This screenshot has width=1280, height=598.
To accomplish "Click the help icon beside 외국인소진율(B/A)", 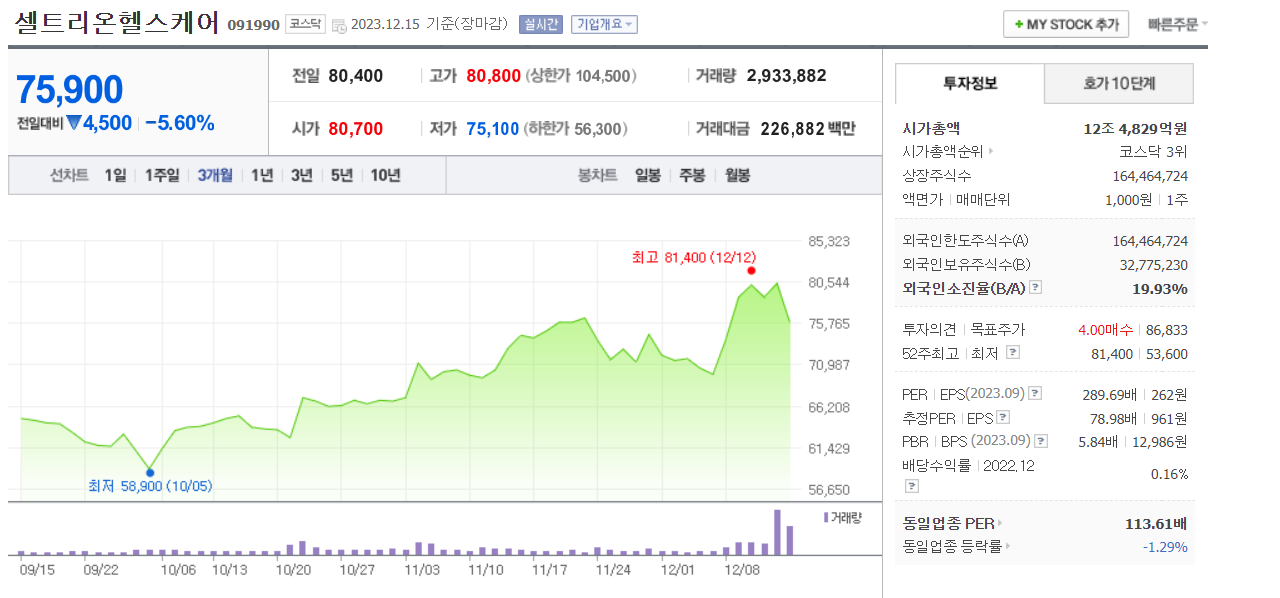I will 1035,288.
